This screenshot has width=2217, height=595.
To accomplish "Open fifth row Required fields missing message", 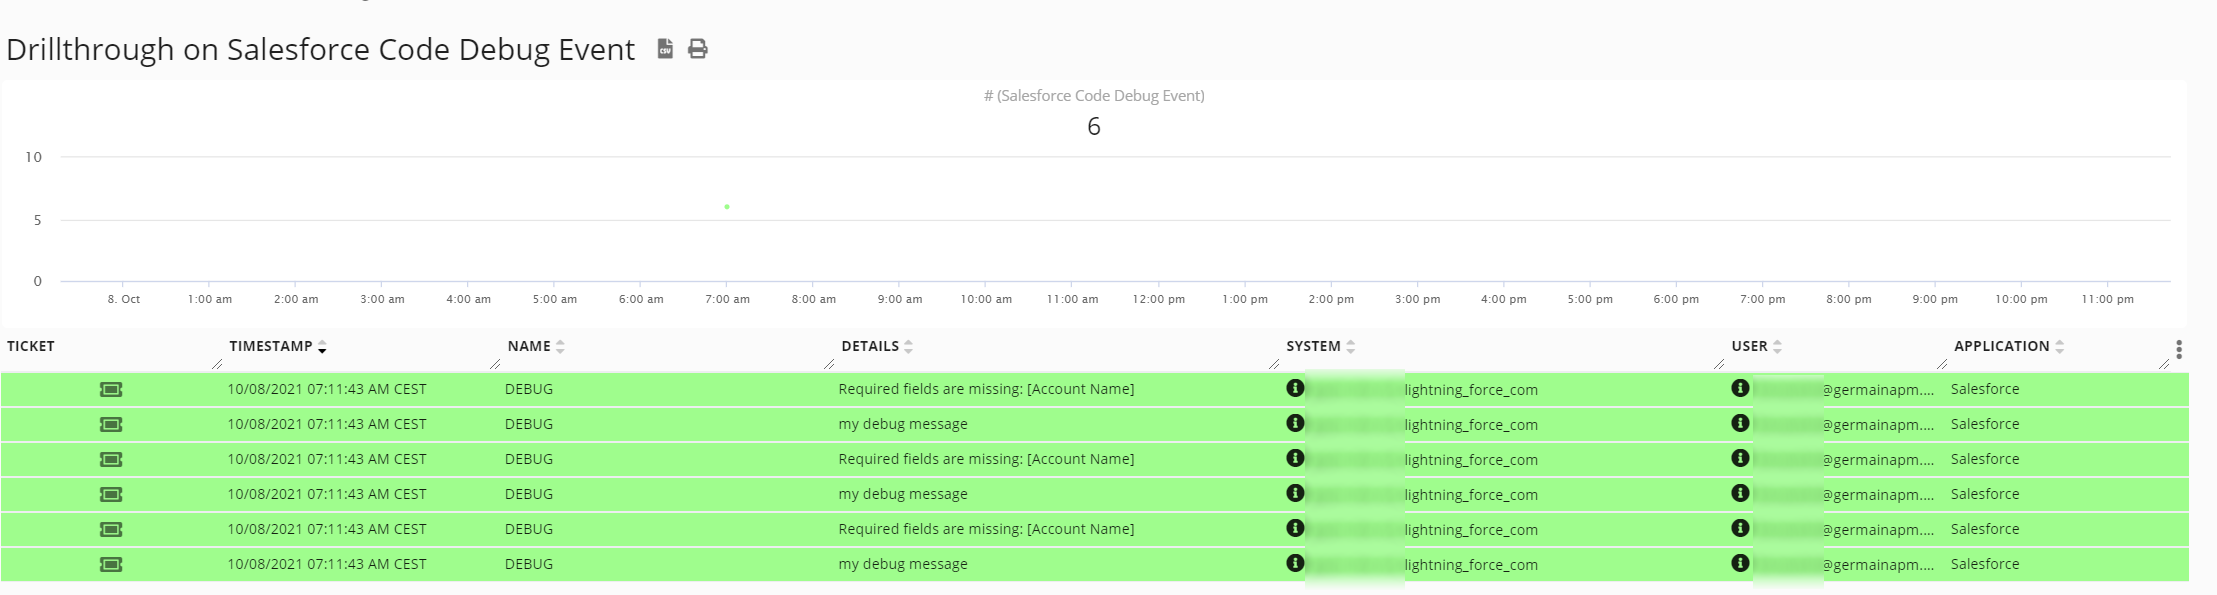I will coord(986,529).
